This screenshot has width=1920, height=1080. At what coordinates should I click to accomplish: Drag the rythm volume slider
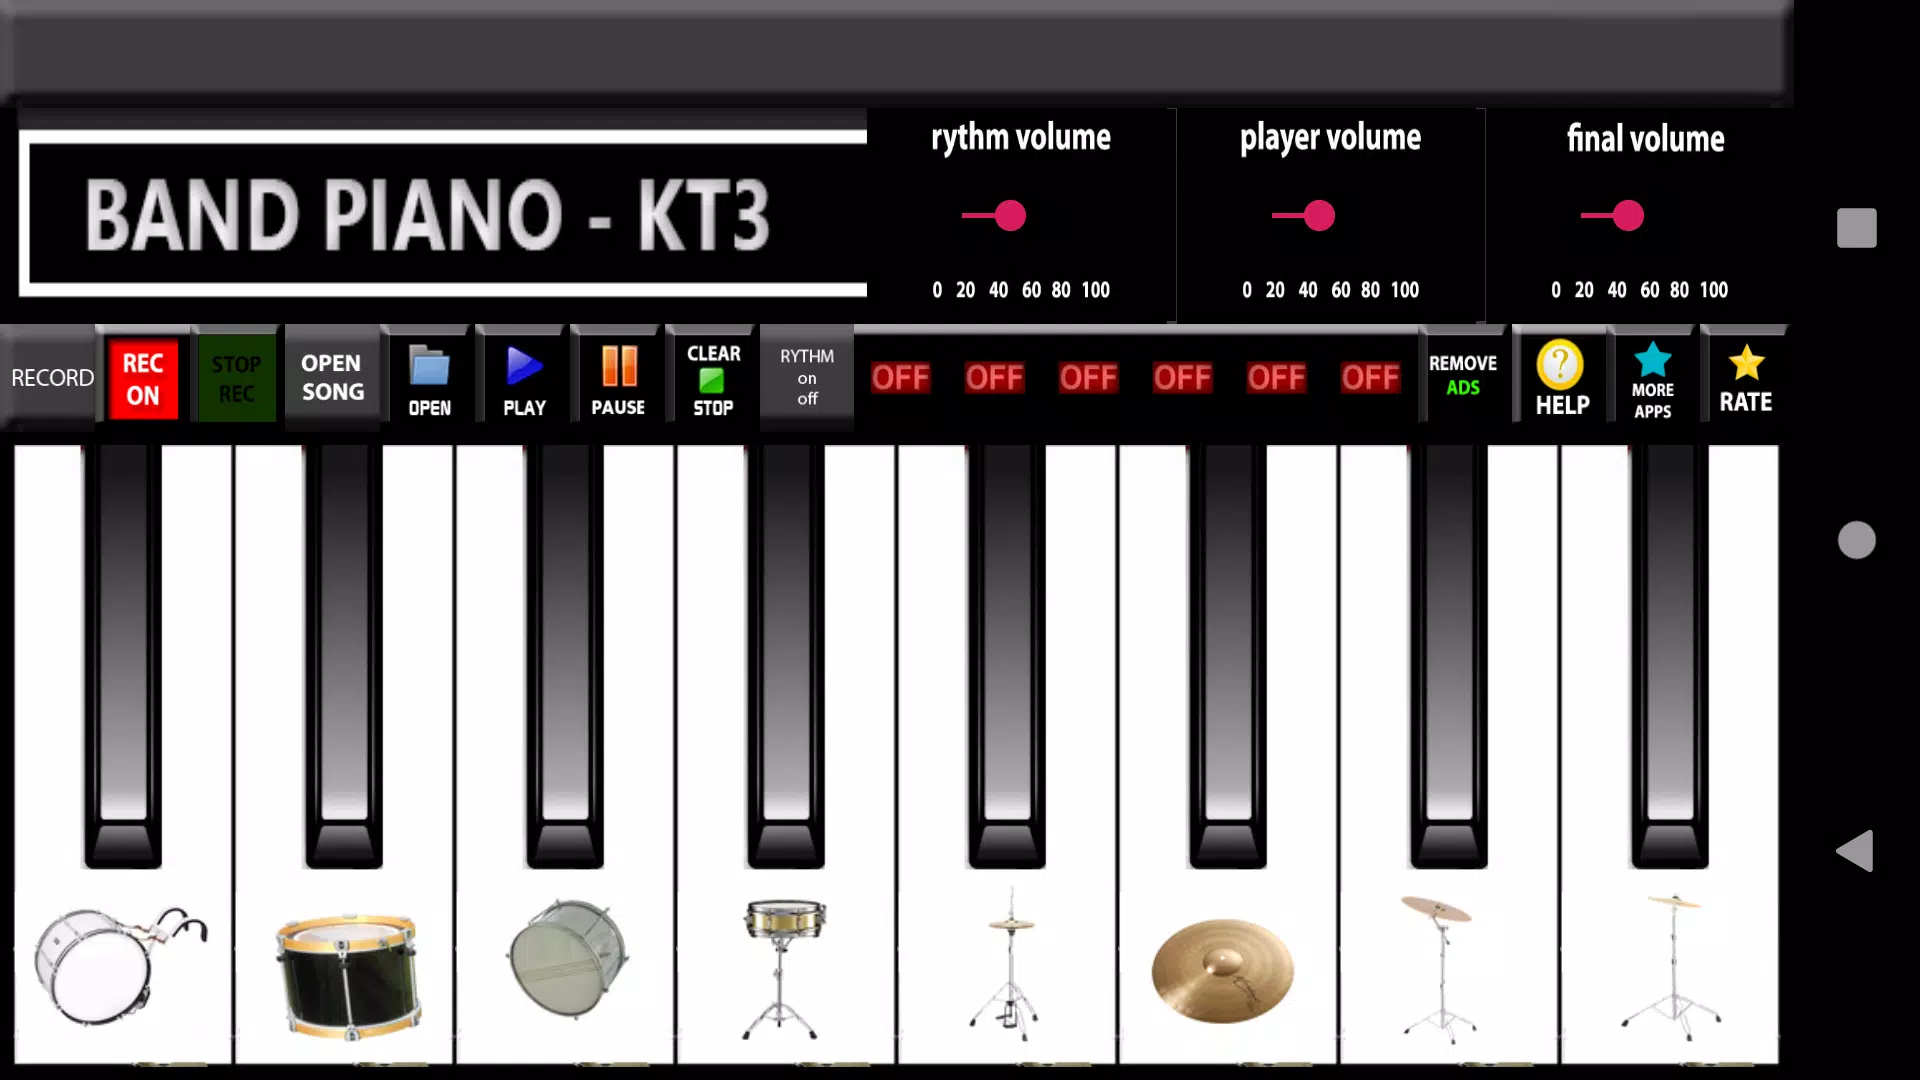point(1010,215)
